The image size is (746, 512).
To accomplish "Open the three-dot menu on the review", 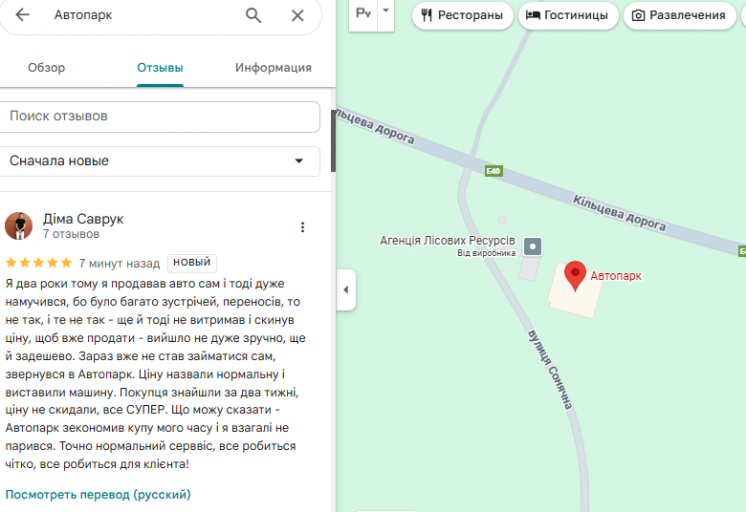I will tap(303, 227).
